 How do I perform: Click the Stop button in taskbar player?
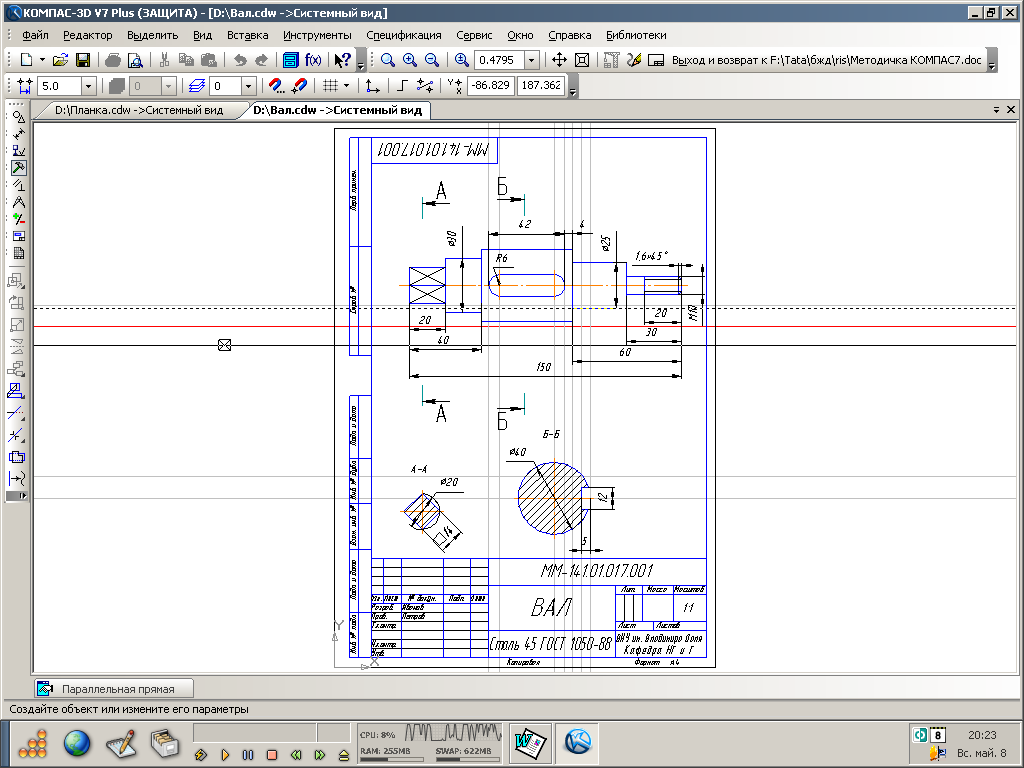pos(272,755)
